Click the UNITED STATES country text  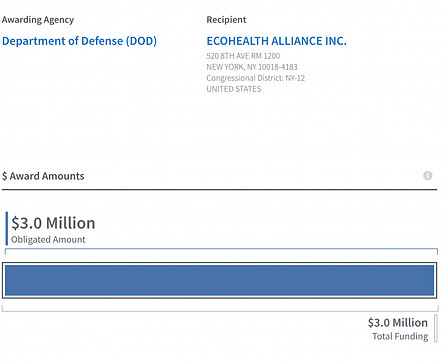tap(234, 89)
